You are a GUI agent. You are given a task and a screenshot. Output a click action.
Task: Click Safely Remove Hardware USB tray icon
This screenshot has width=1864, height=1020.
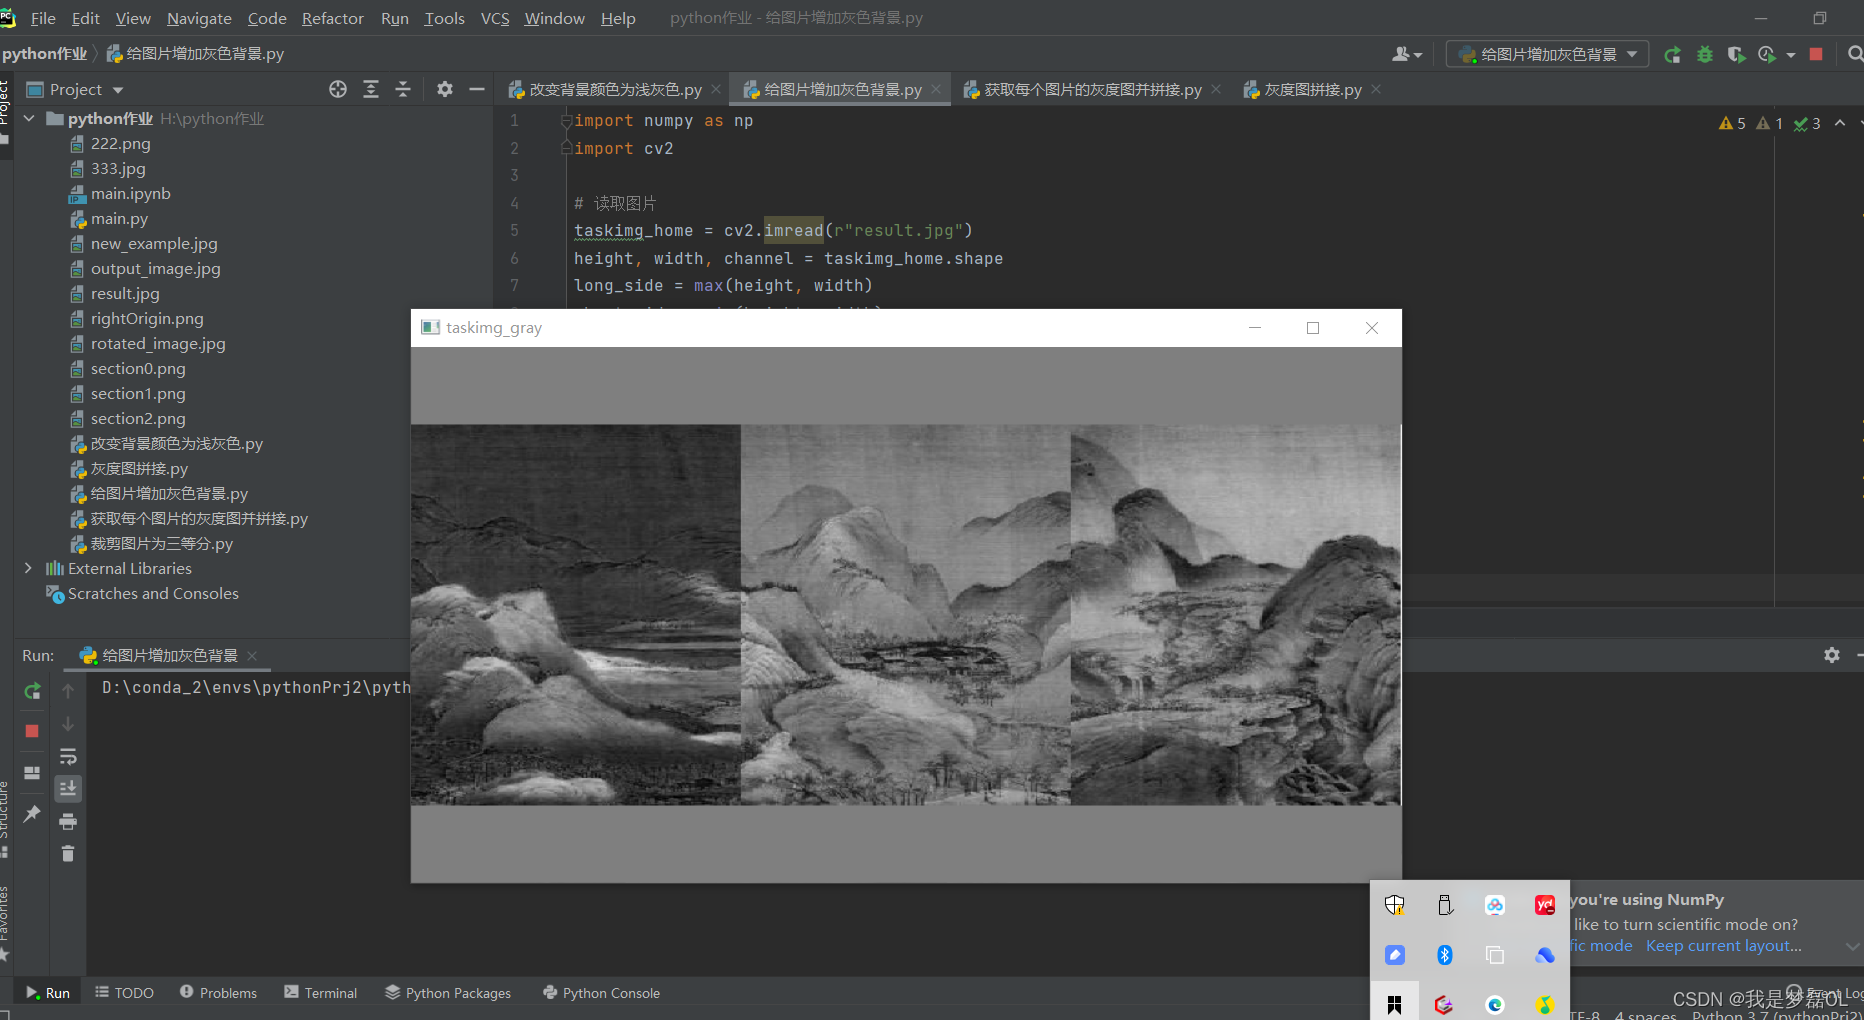coord(1445,905)
